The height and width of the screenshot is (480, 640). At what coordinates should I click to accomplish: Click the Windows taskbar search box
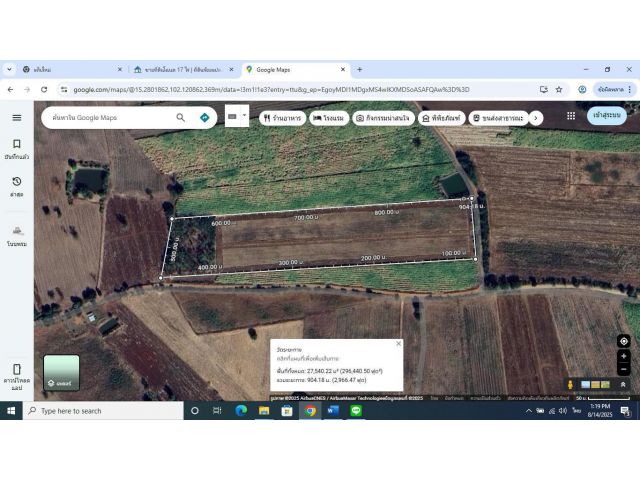104,411
